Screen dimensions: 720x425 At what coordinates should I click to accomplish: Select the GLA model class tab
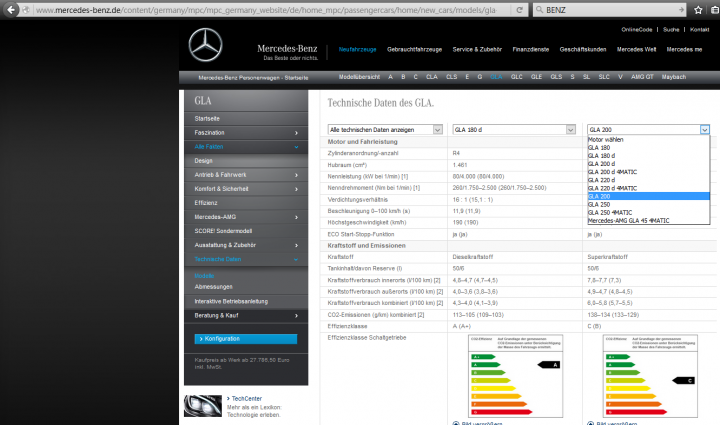click(x=496, y=77)
